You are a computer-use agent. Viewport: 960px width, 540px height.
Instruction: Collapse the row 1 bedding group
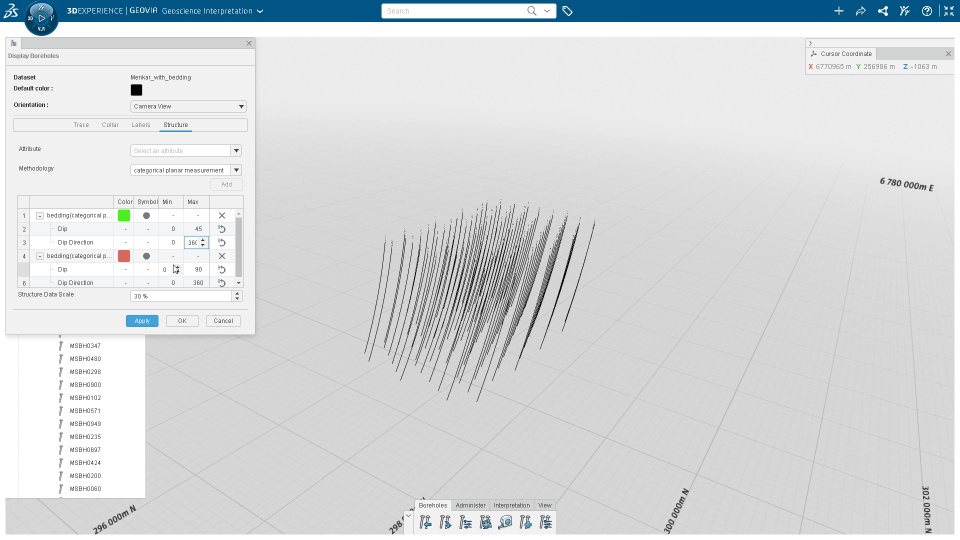pyautogui.click(x=40, y=216)
